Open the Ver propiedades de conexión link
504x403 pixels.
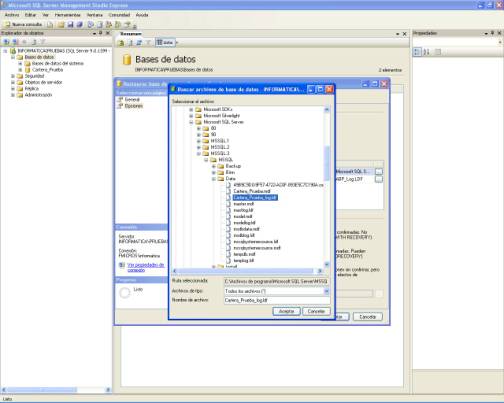click(x=146, y=267)
